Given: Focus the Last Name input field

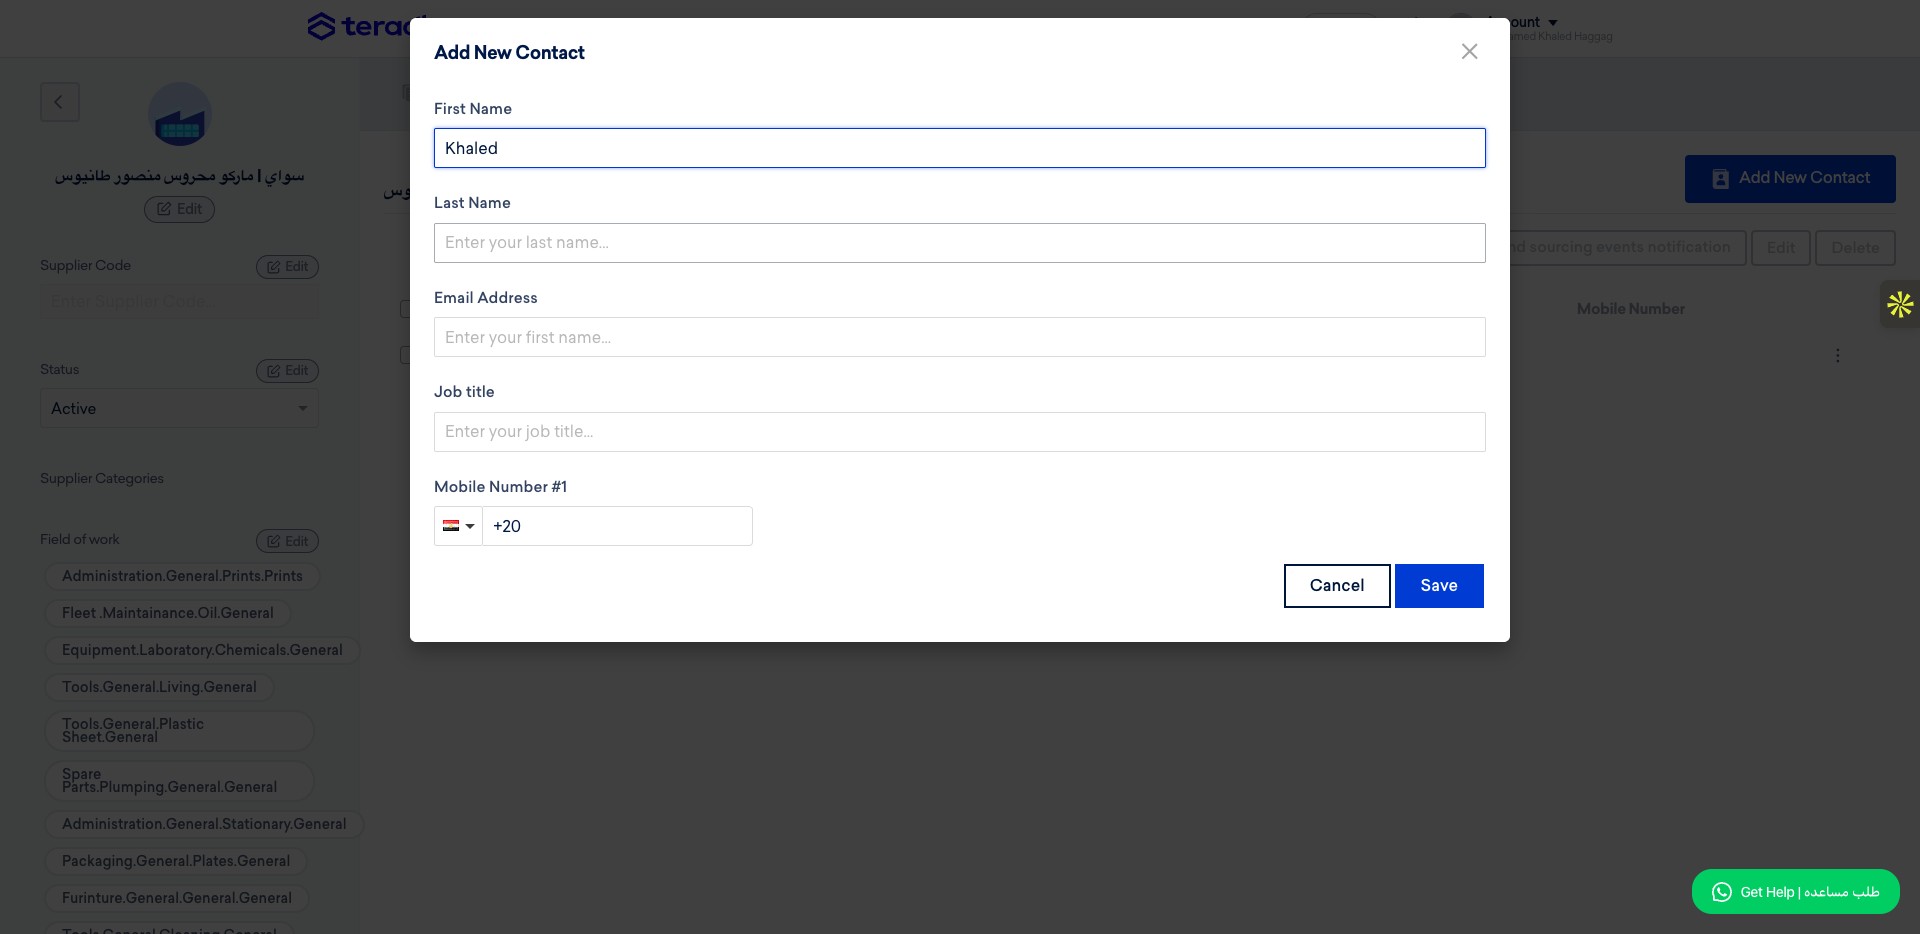Looking at the screenshot, I should [960, 243].
